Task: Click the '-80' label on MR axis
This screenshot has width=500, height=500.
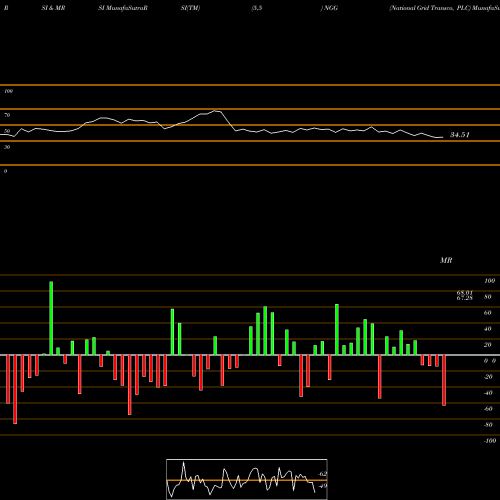Action: coord(488,425)
